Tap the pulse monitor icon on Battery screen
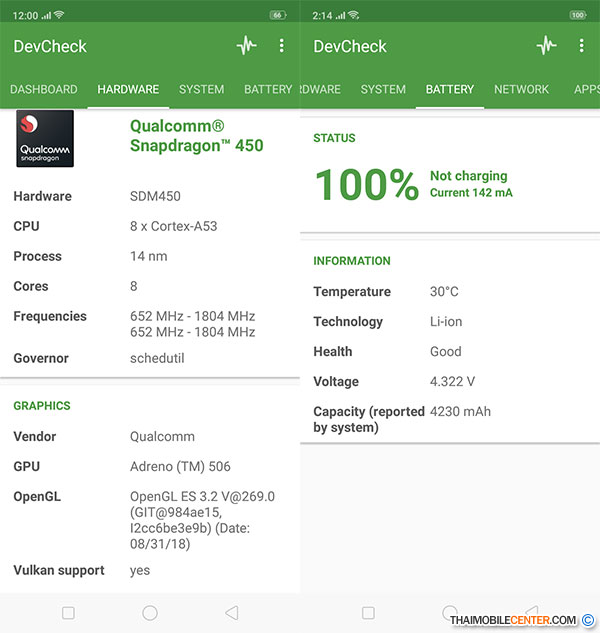This screenshot has width=600, height=633. (x=546, y=46)
